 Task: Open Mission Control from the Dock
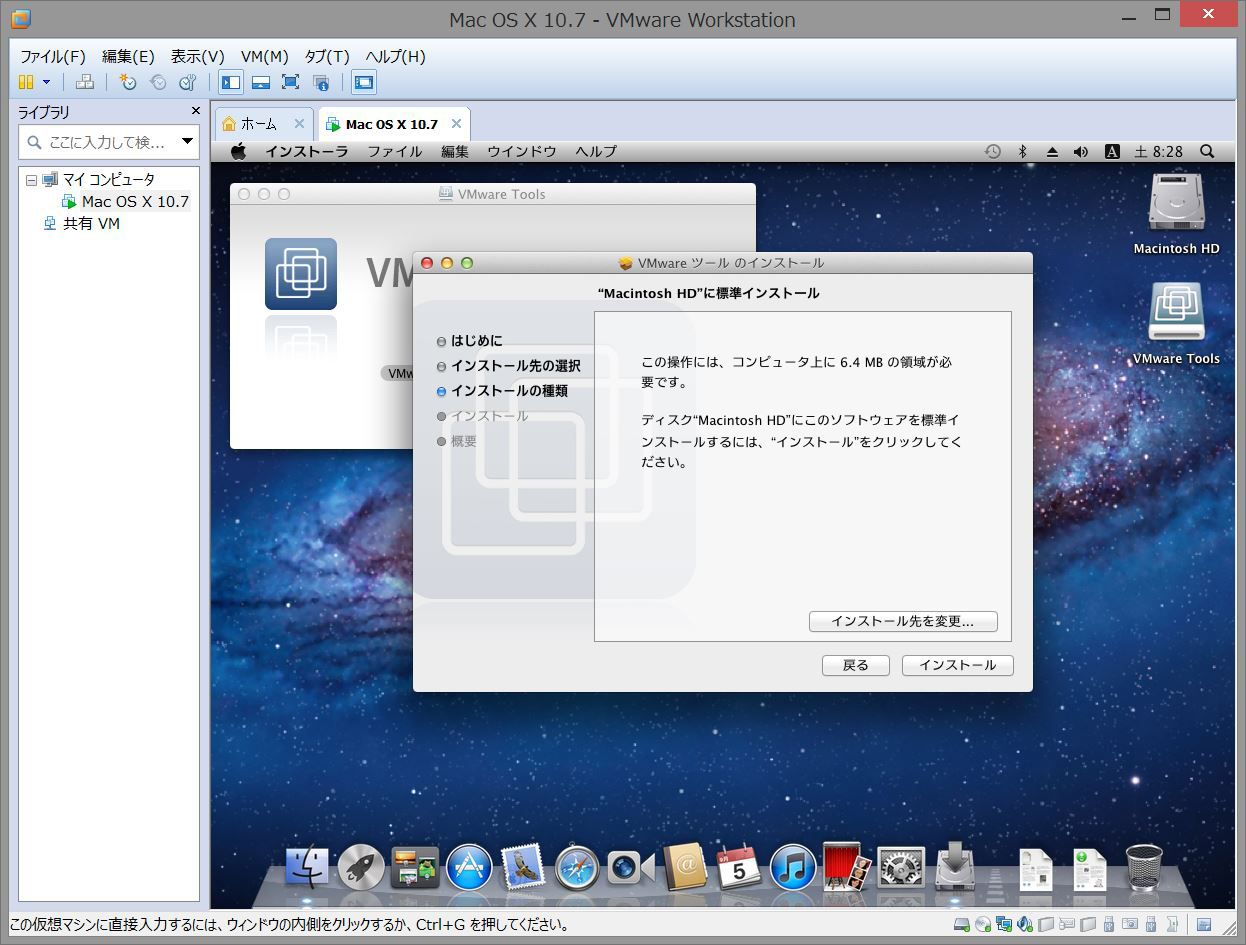[415, 866]
